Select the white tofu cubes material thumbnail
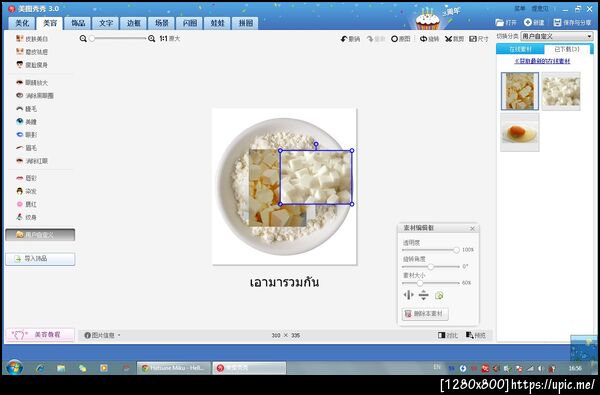The height and width of the screenshot is (395, 600). (561, 91)
